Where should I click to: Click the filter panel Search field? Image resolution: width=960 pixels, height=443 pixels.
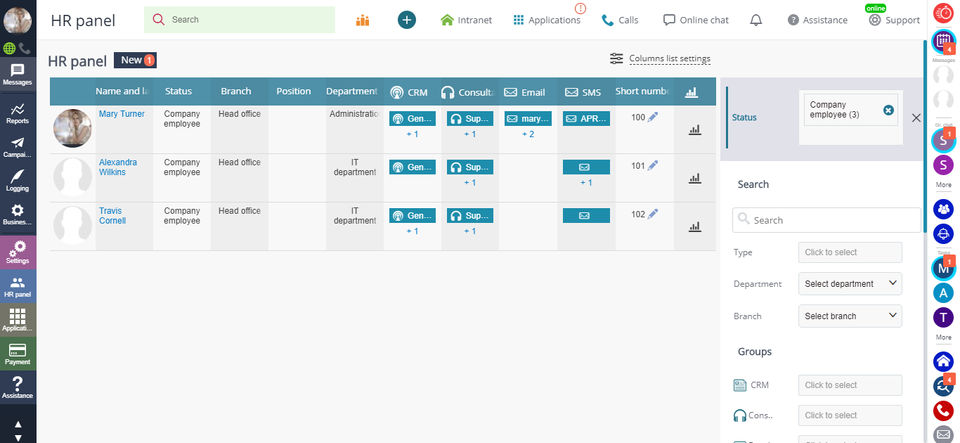[827, 220]
